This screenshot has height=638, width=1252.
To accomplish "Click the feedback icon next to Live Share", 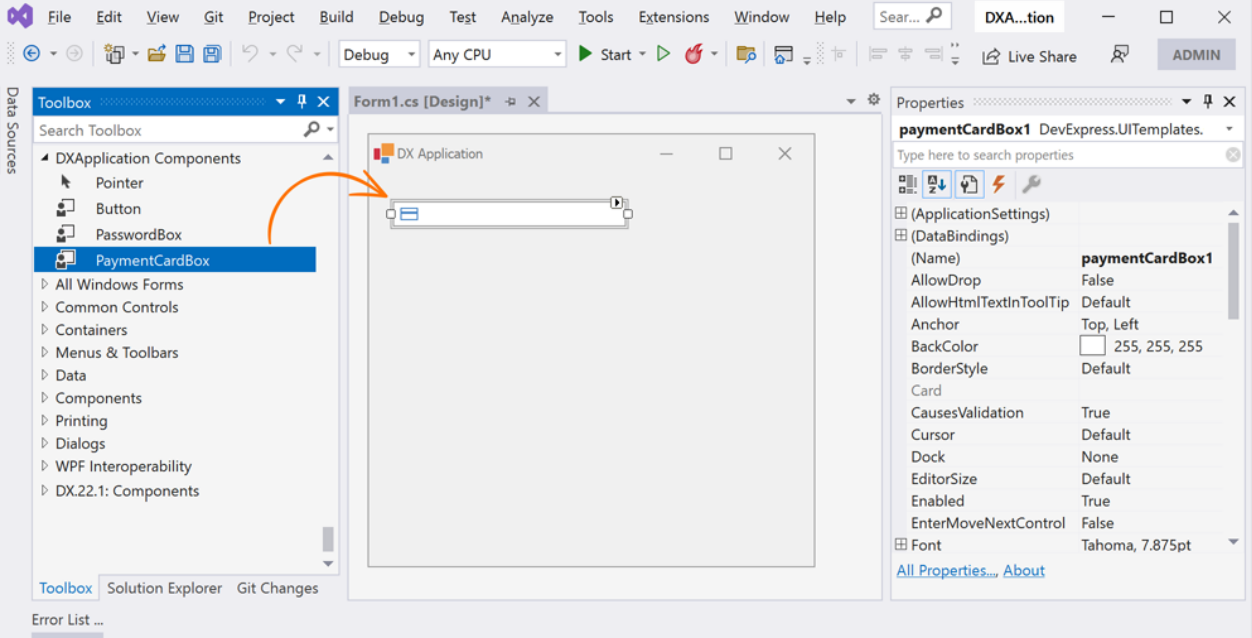I will (x=1120, y=54).
